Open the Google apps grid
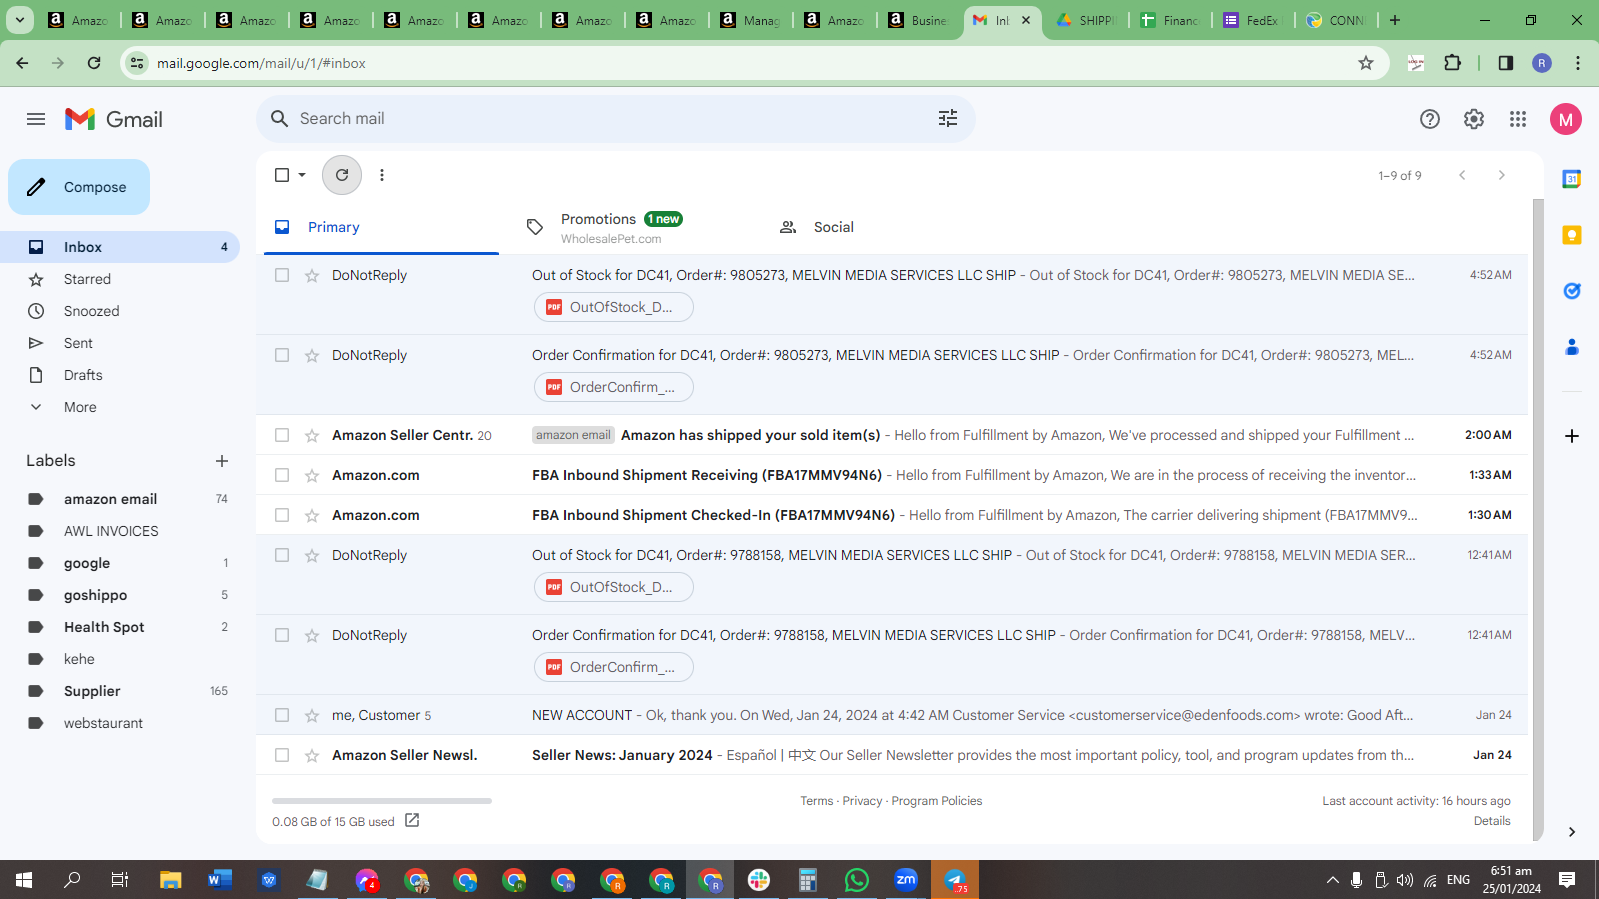This screenshot has width=1599, height=899. pos(1518,119)
